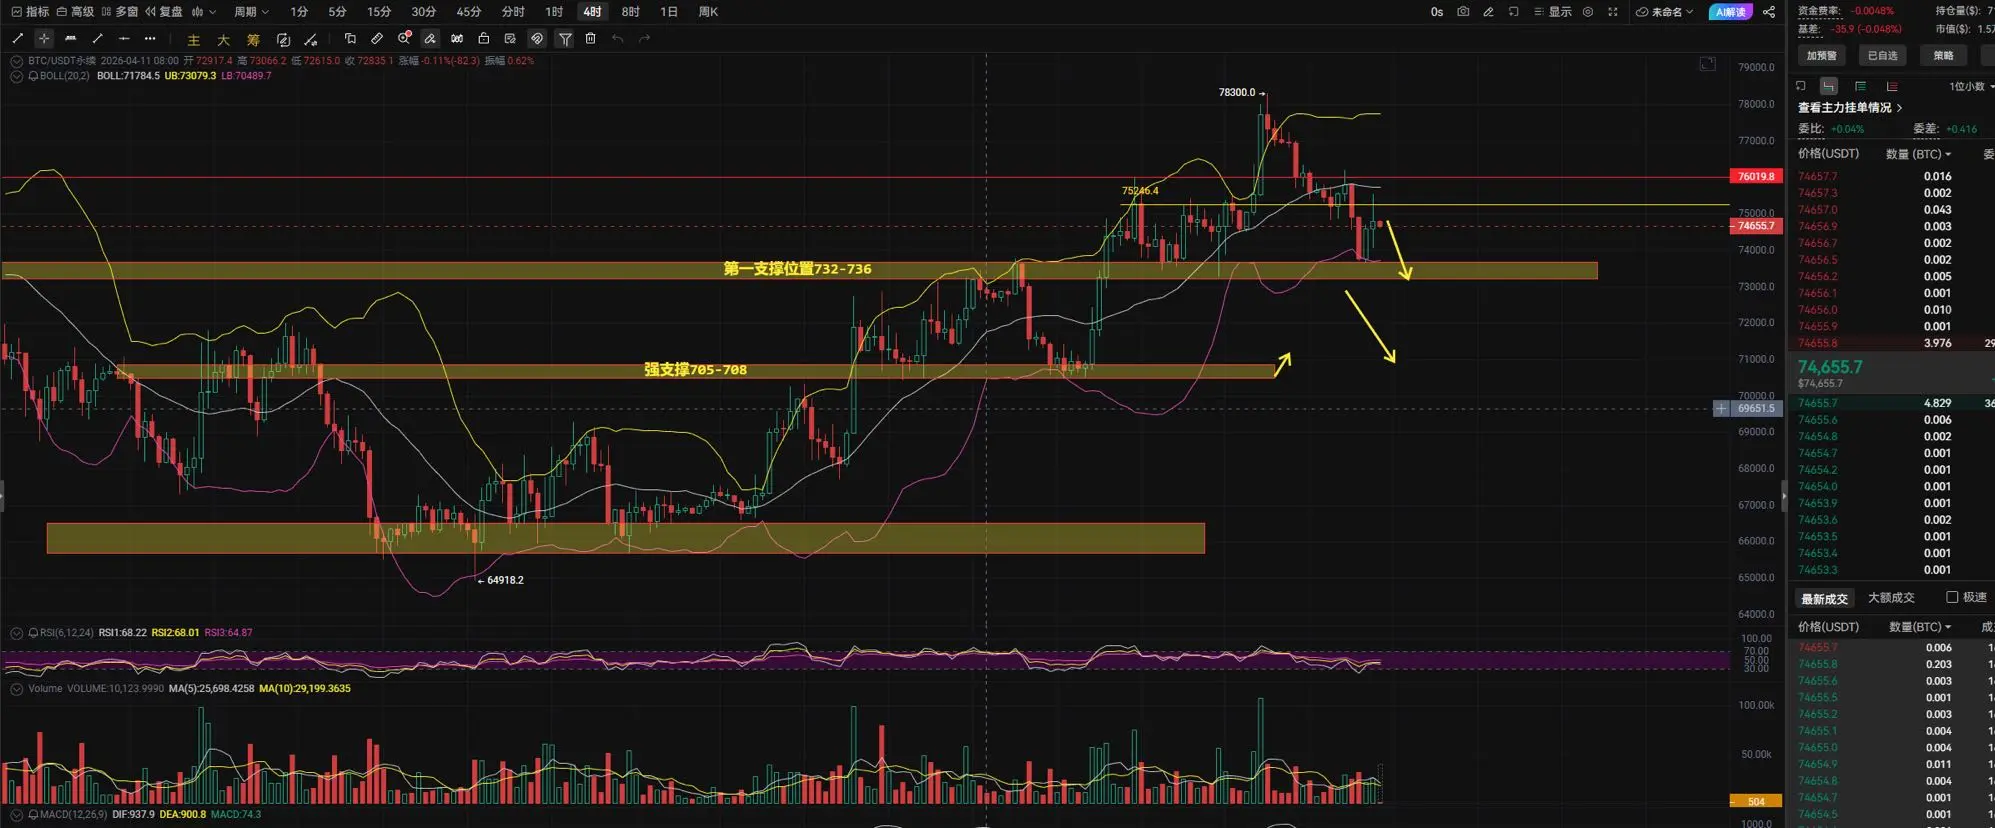Open the 1位小数 decimal precision dropdown
Screen dimensions: 1995x828
click(x=1970, y=86)
